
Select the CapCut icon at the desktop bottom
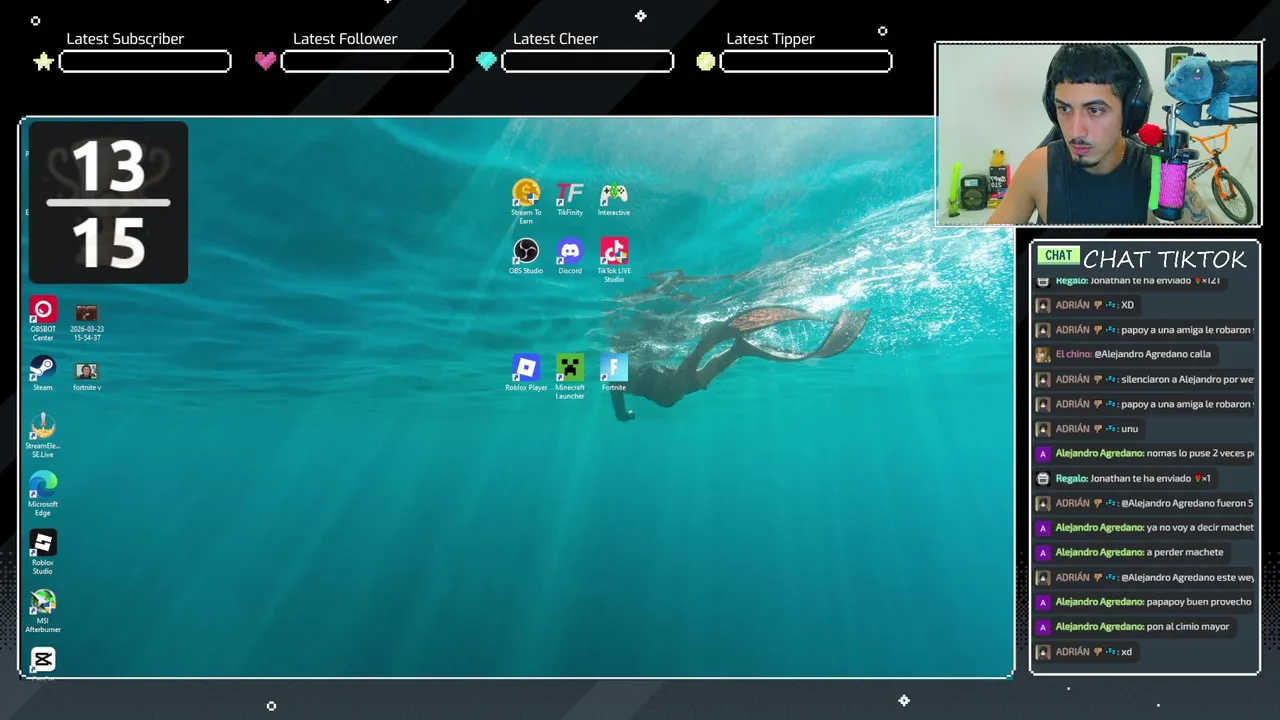(43, 662)
